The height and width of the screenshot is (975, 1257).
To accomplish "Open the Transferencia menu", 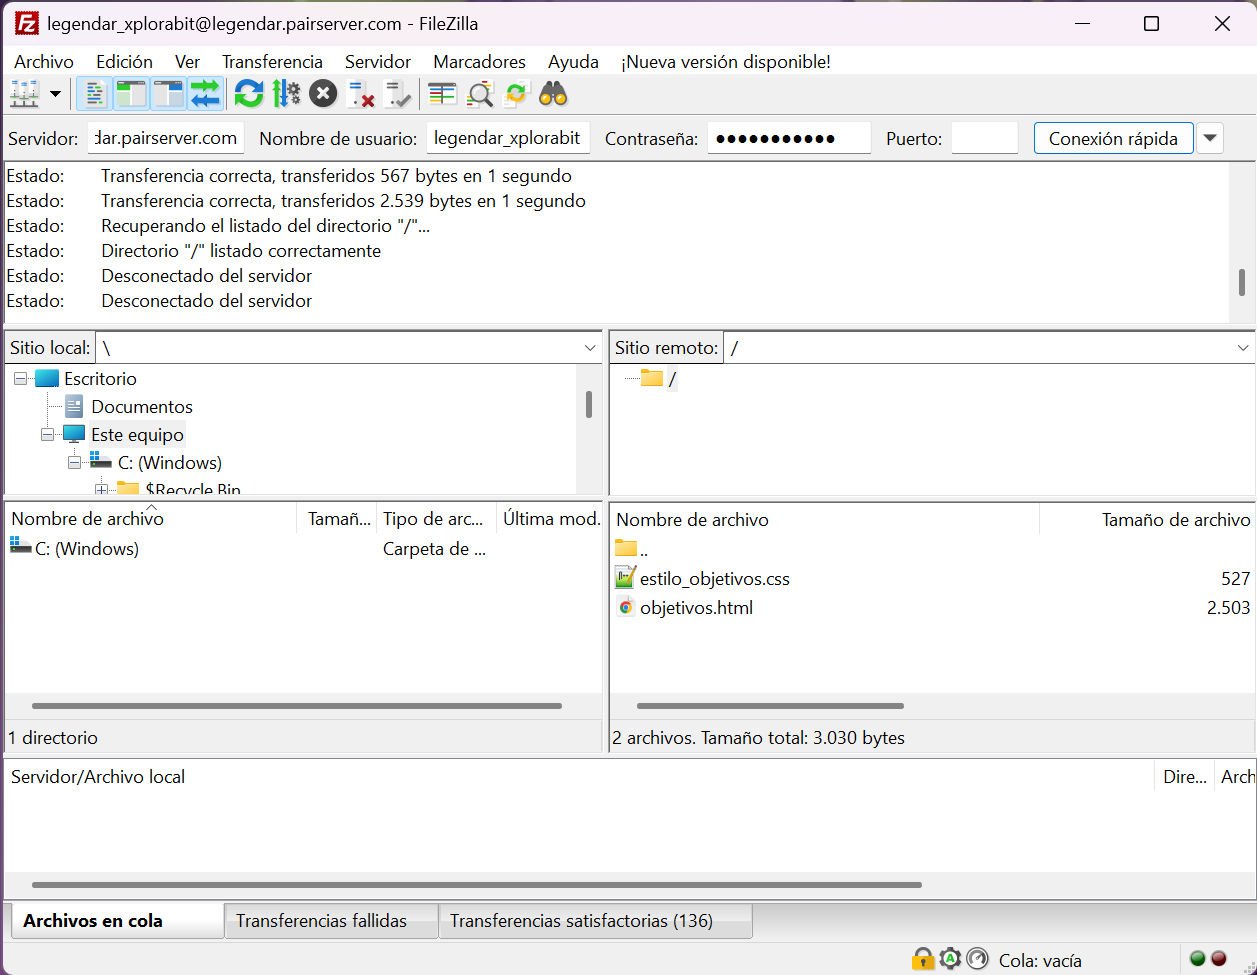I will point(272,62).
